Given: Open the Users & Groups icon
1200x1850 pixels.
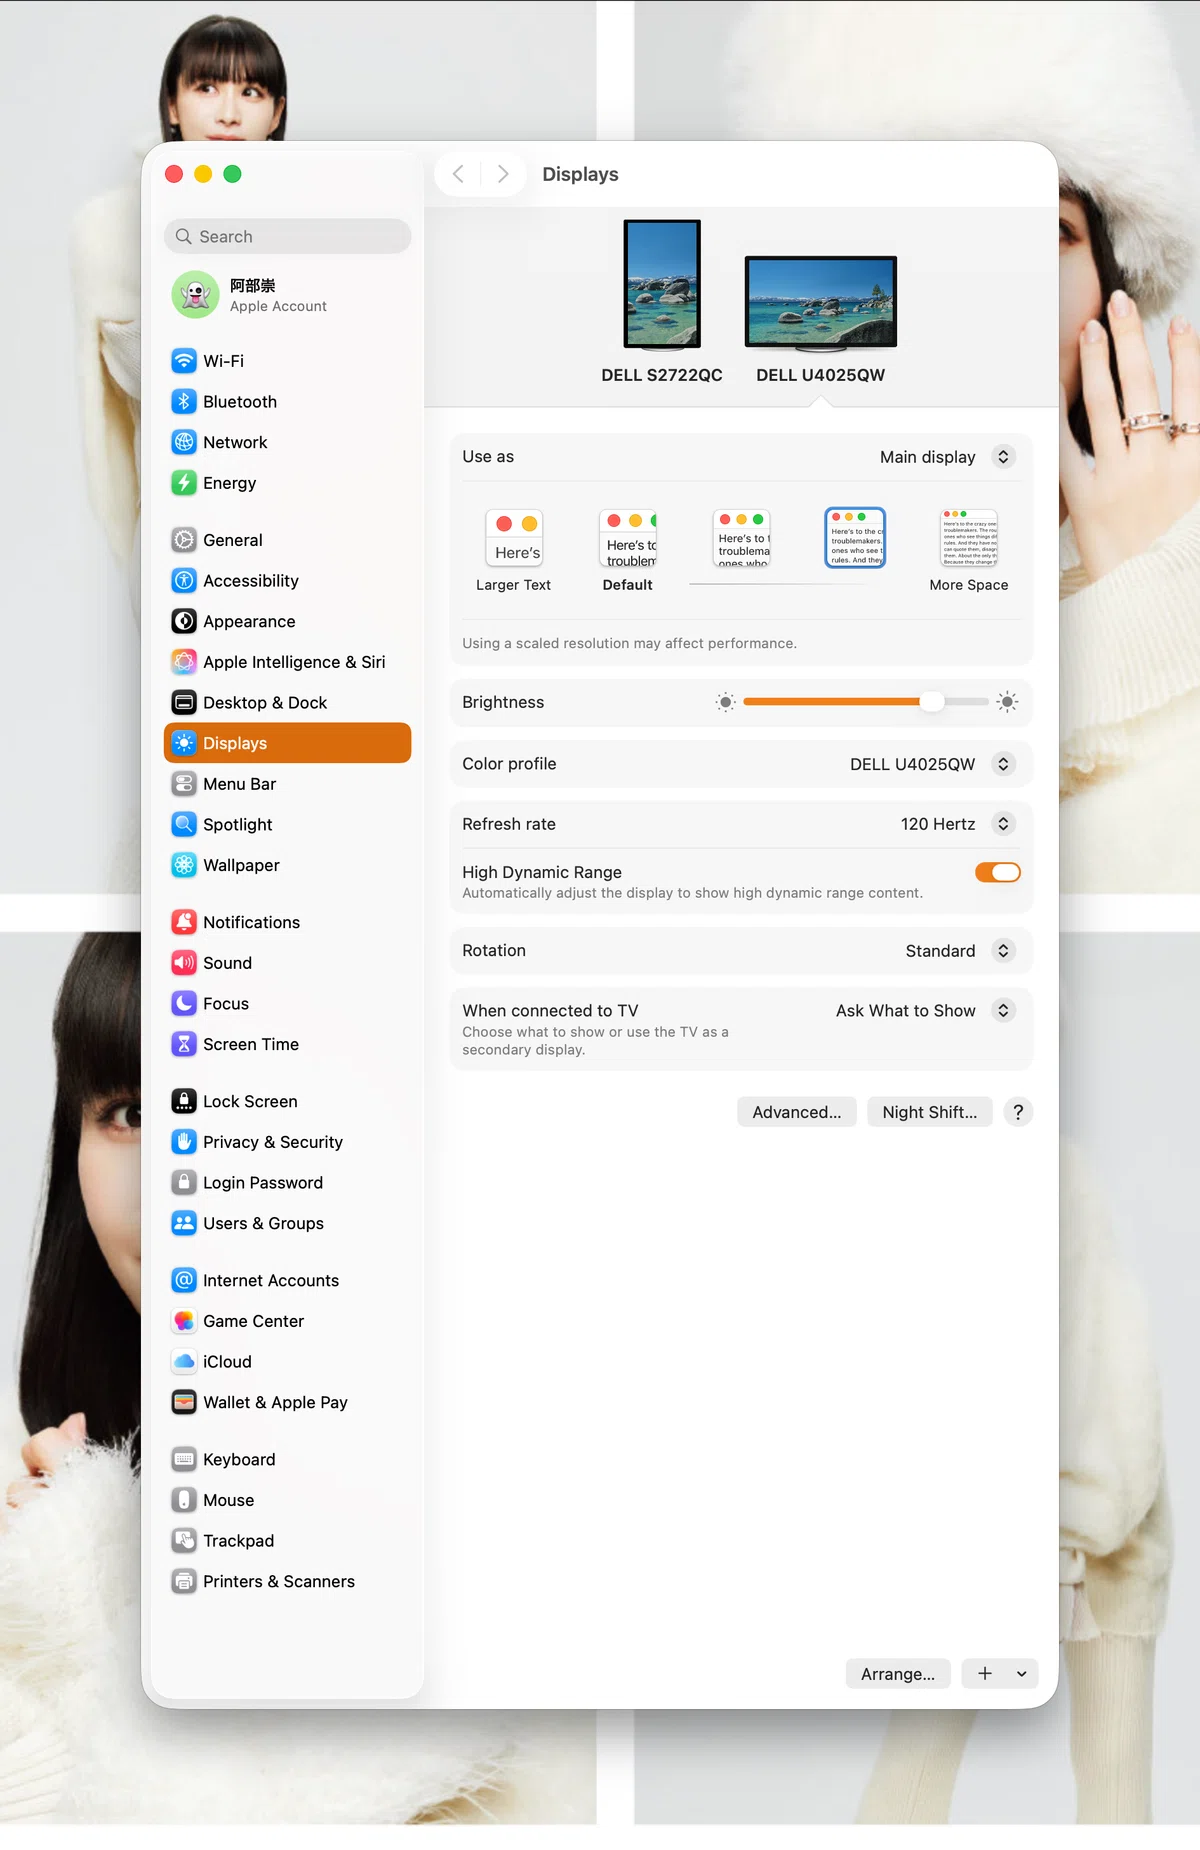Looking at the screenshot, I should pos(184,1223).
